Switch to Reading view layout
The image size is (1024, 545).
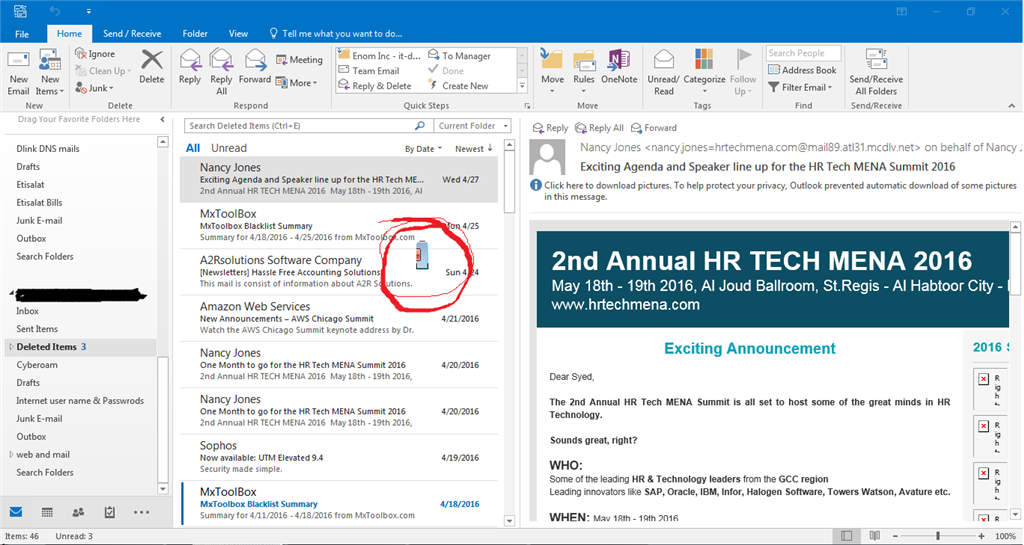(874, 536)
